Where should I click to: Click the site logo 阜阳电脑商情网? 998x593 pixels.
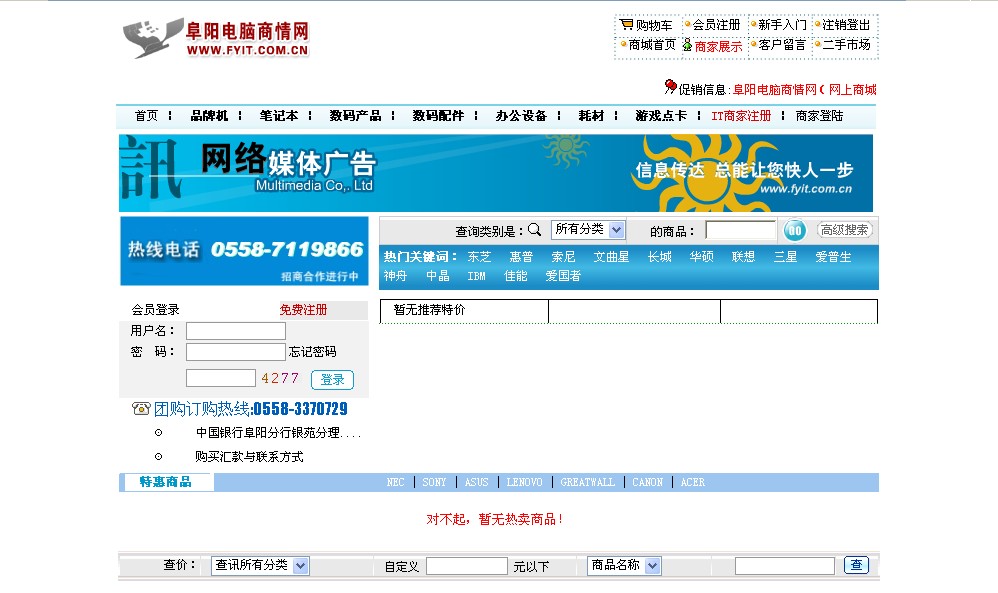216,38
